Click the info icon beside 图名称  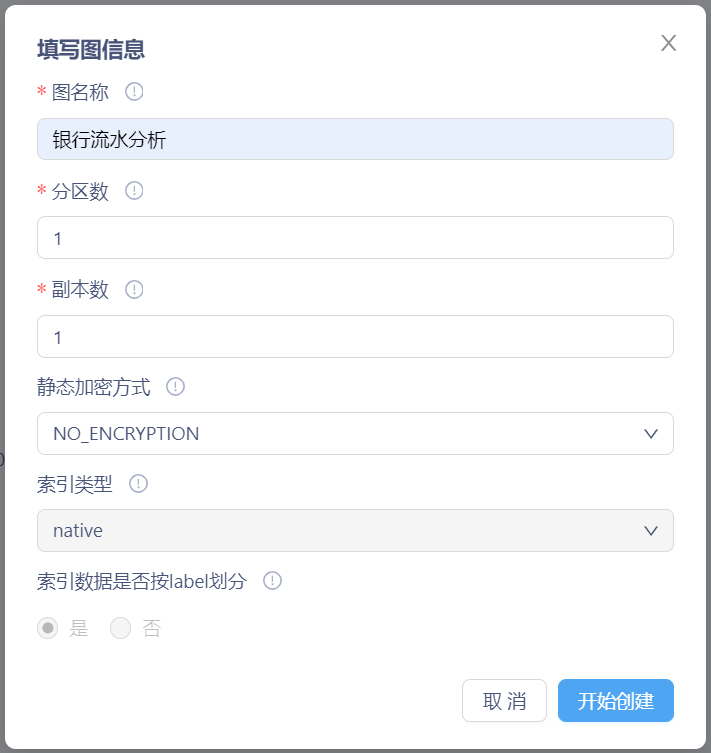tap(134, 92)
